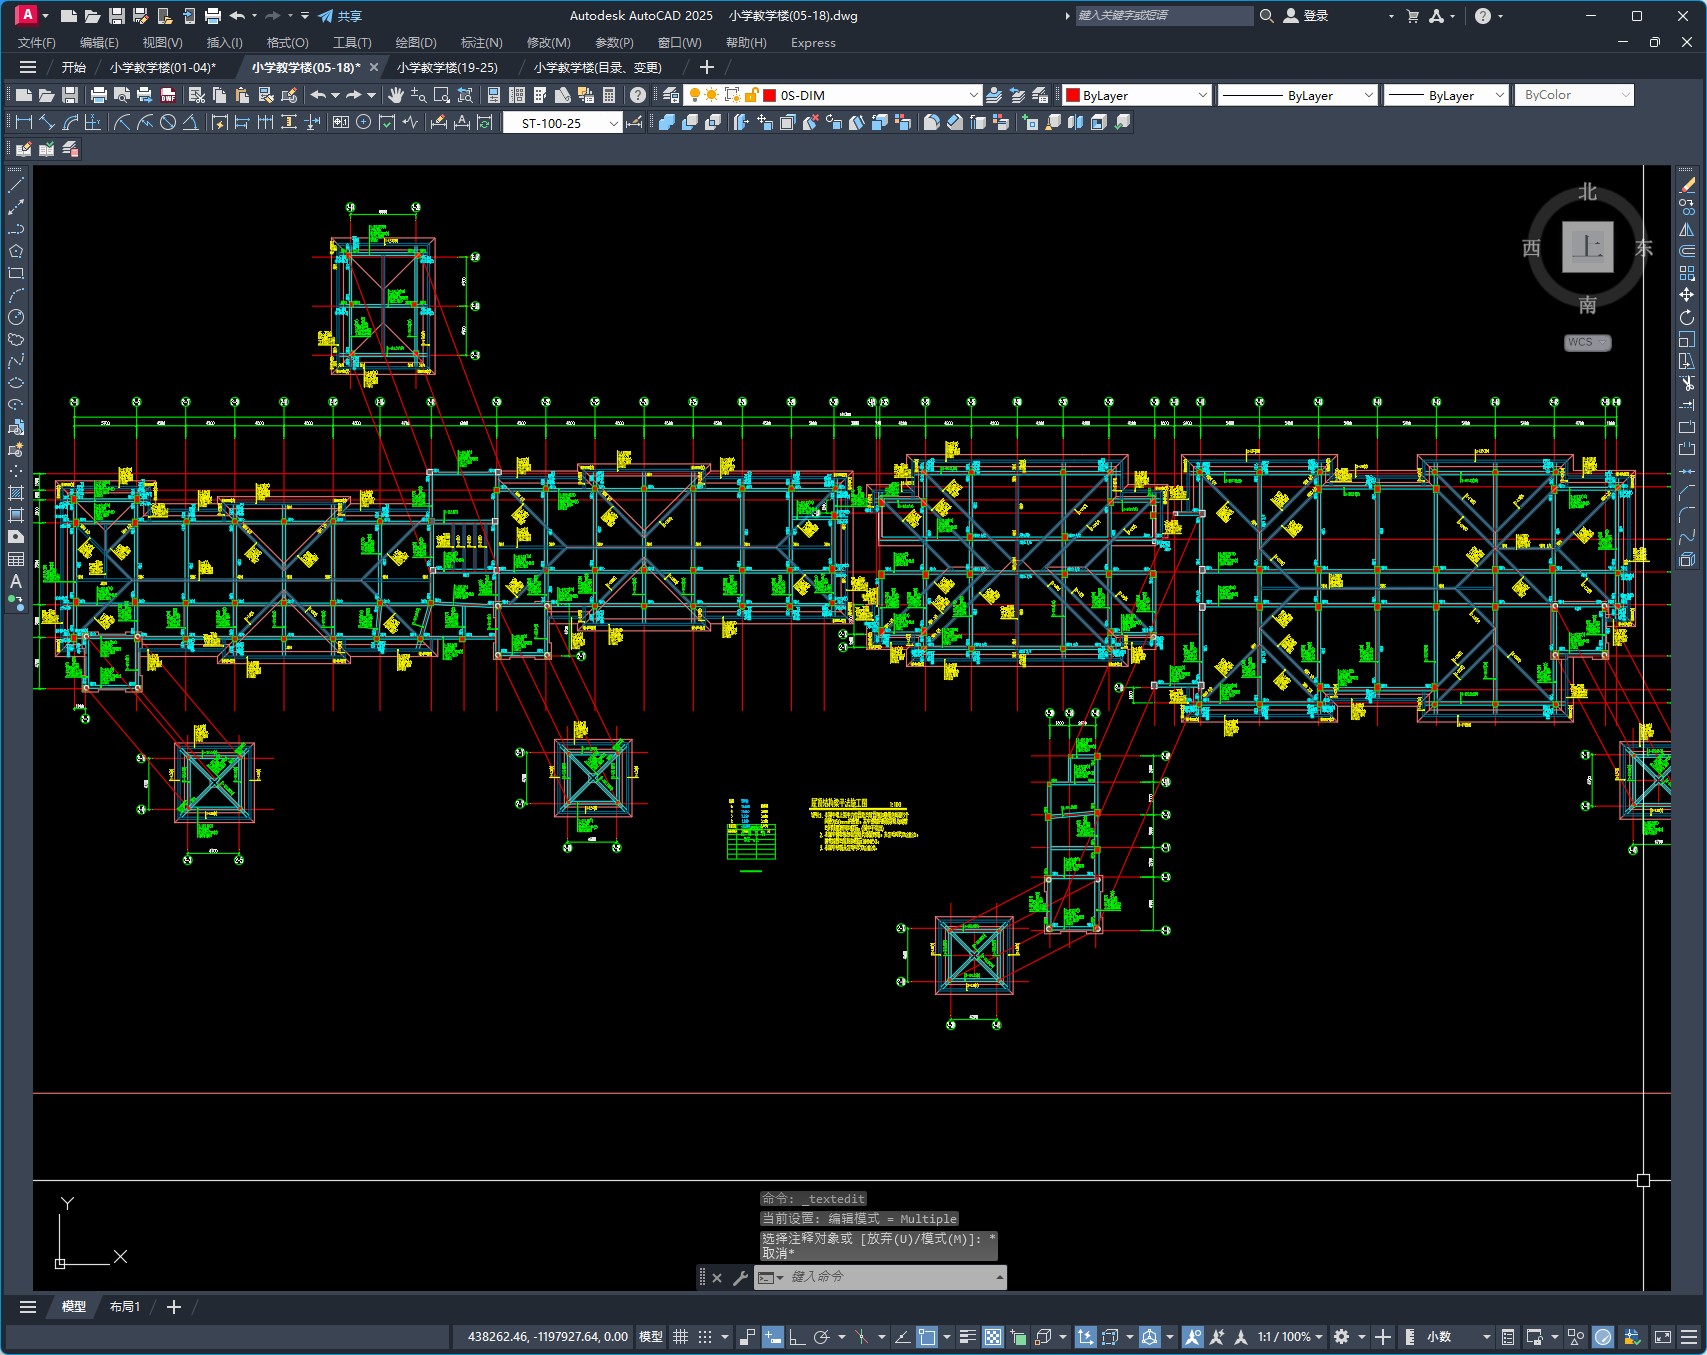This screenshot has width=1707, height=1355.
Task: Select the Linear dimension tool
Action: click(24, 122)
